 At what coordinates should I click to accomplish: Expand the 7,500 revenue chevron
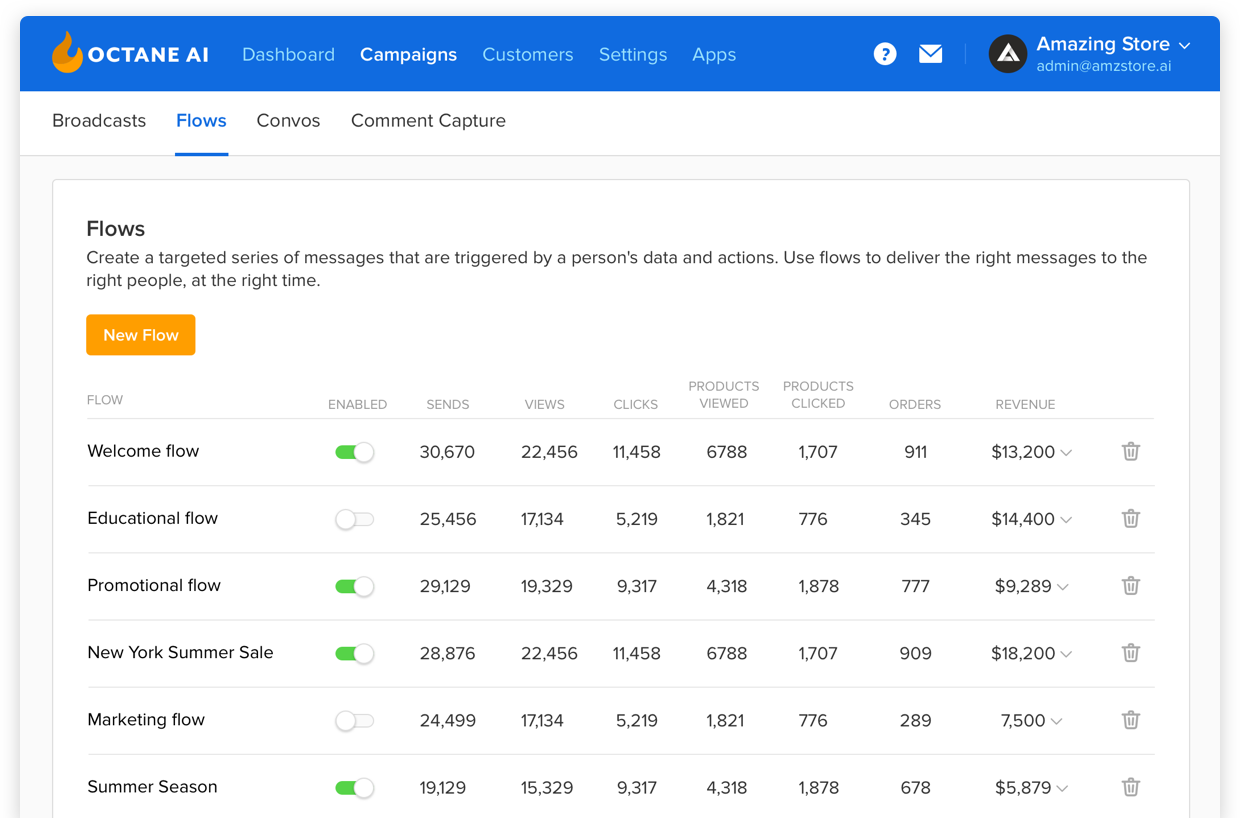click(x=1057, y=721)
